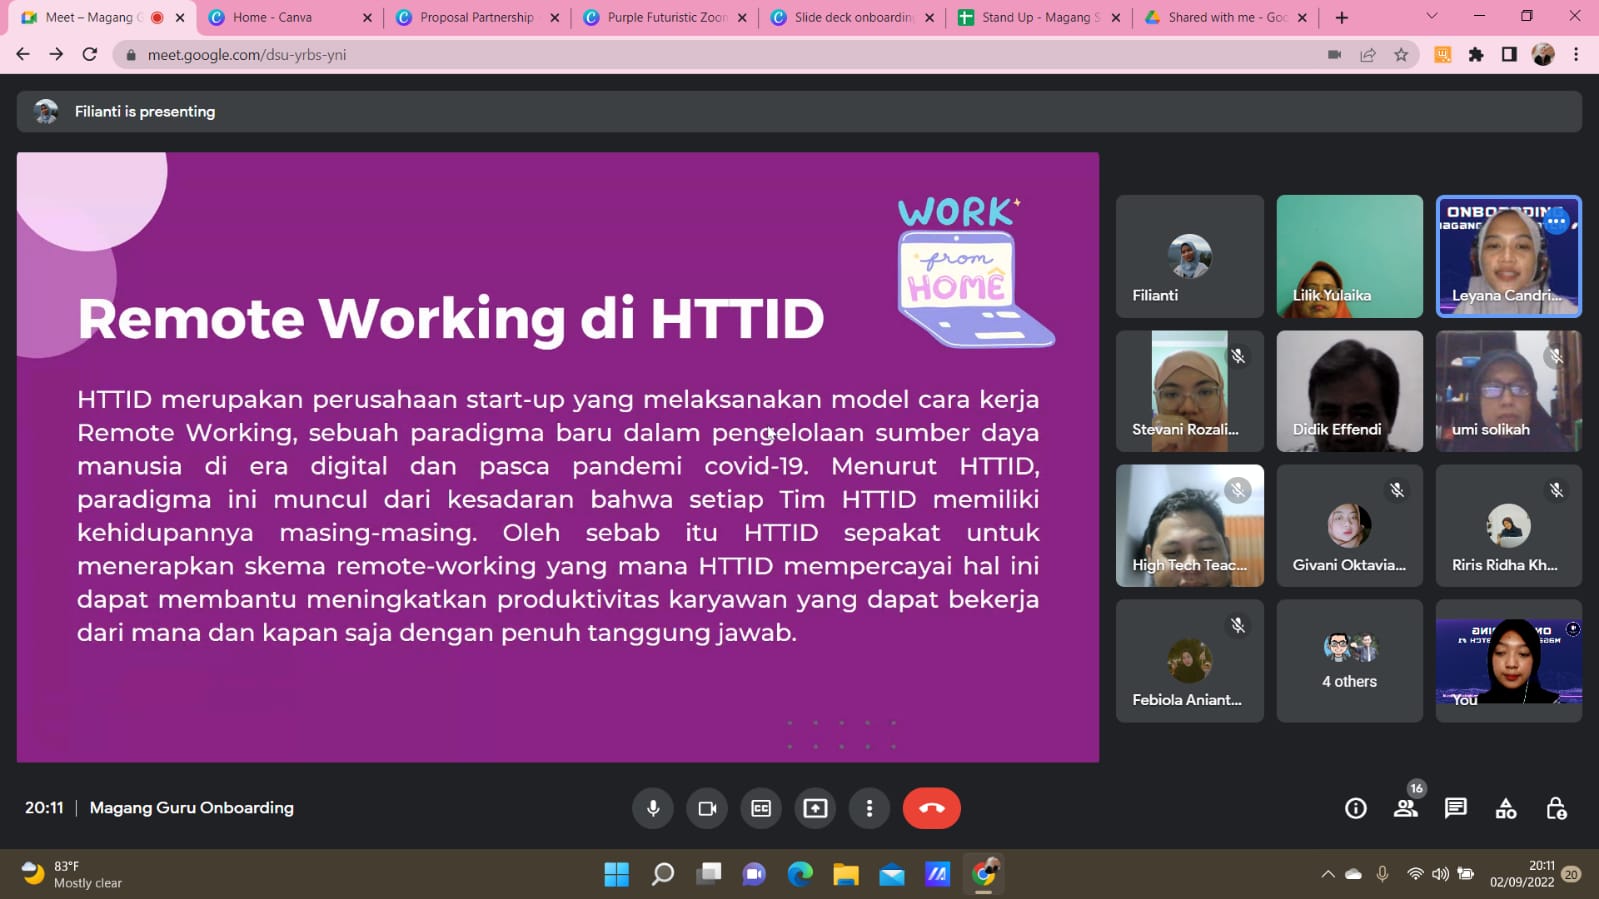Image resolution: width=1599 pixels, height=899 pixels.
Task: Go forward in browser
Action: (x=56, y=54)
